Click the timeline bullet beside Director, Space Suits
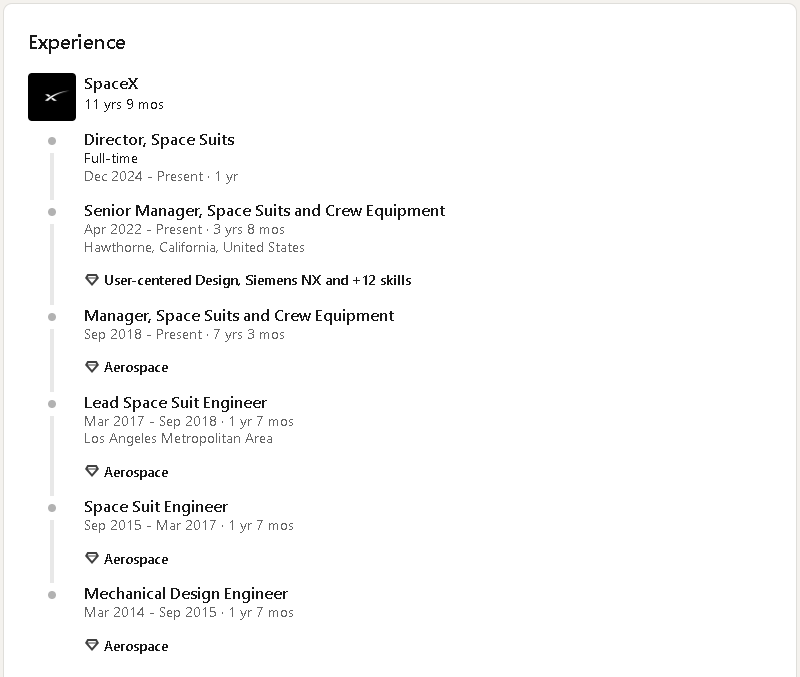The image size is (800, 677). click(52, 141)
